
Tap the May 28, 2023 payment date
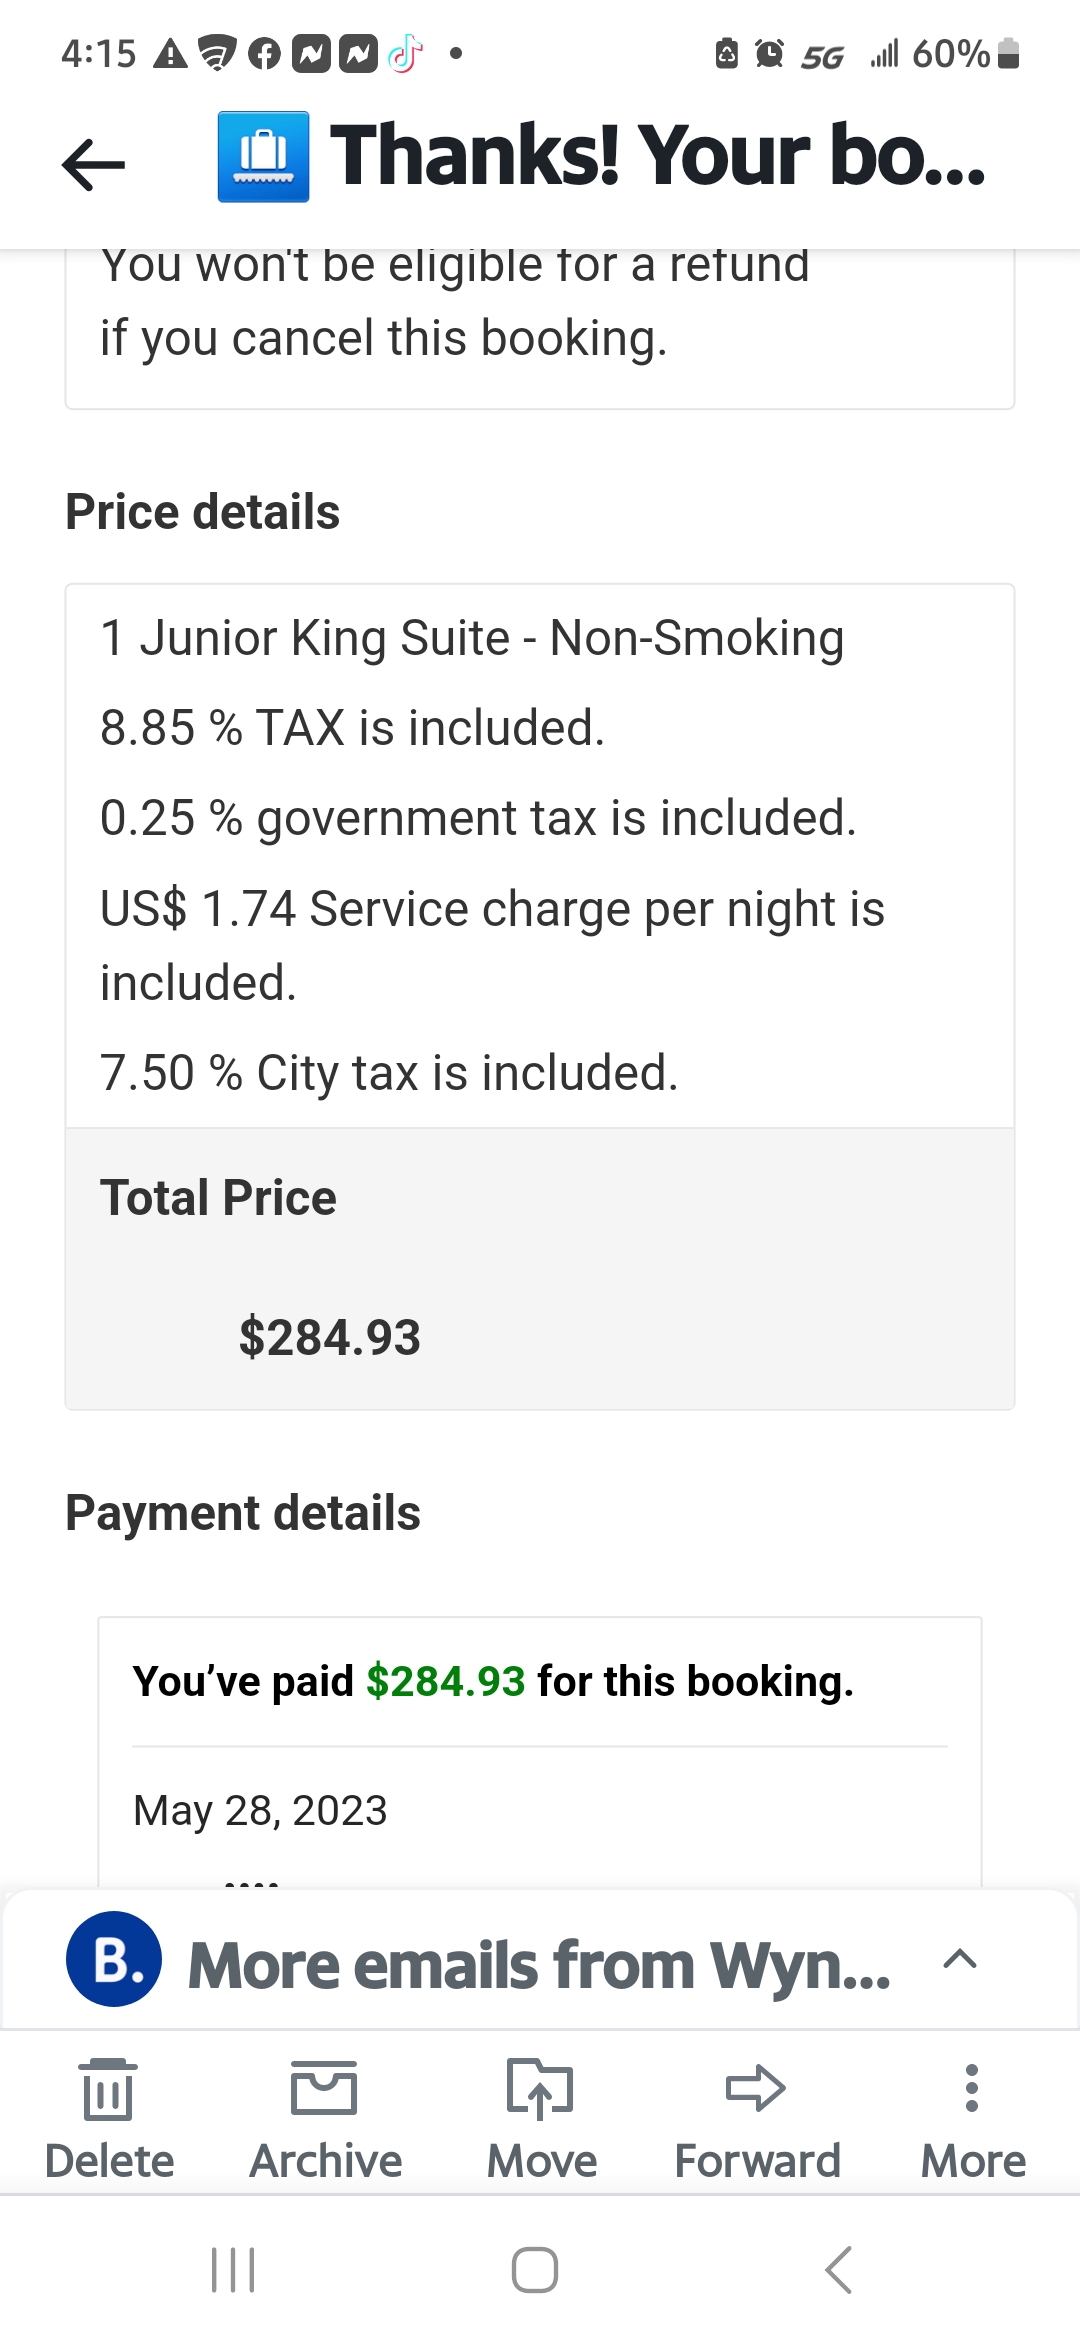click(260, 1810)
